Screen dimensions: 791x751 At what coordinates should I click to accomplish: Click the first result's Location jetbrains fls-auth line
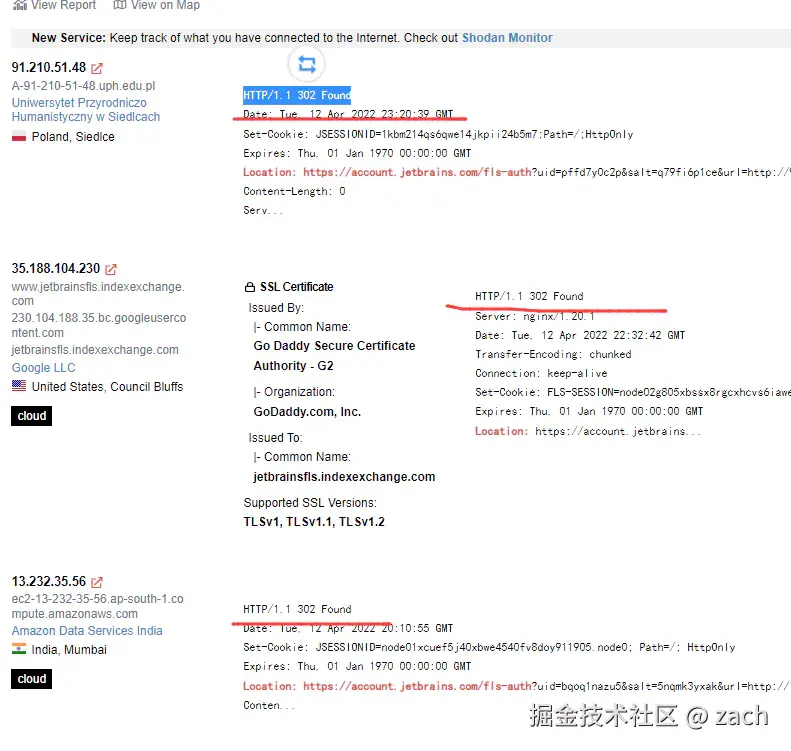click(517, 172)
